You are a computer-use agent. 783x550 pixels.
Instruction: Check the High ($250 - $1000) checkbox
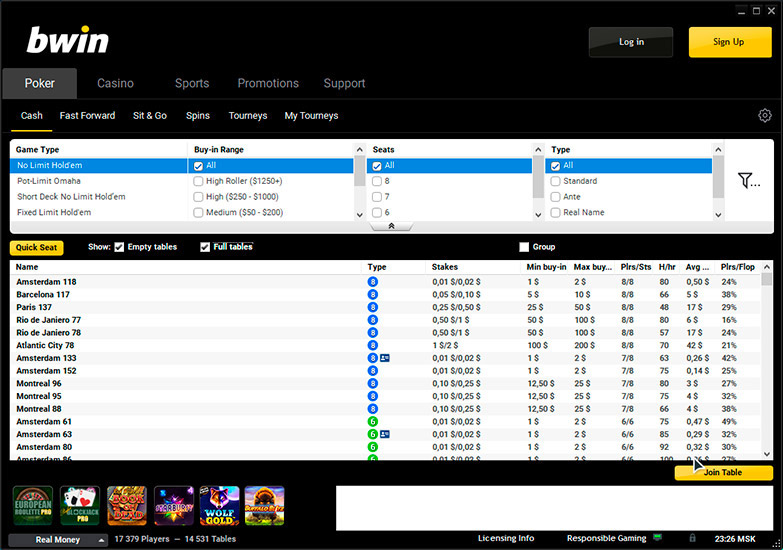[198, 197]
